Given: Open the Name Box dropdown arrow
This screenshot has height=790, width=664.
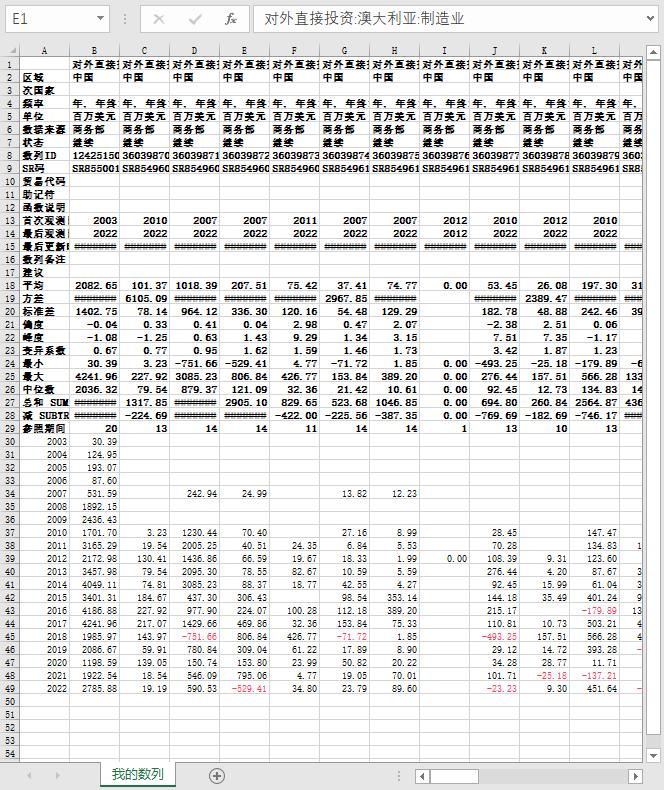Looking at the screenshot, I should (100, 19).
